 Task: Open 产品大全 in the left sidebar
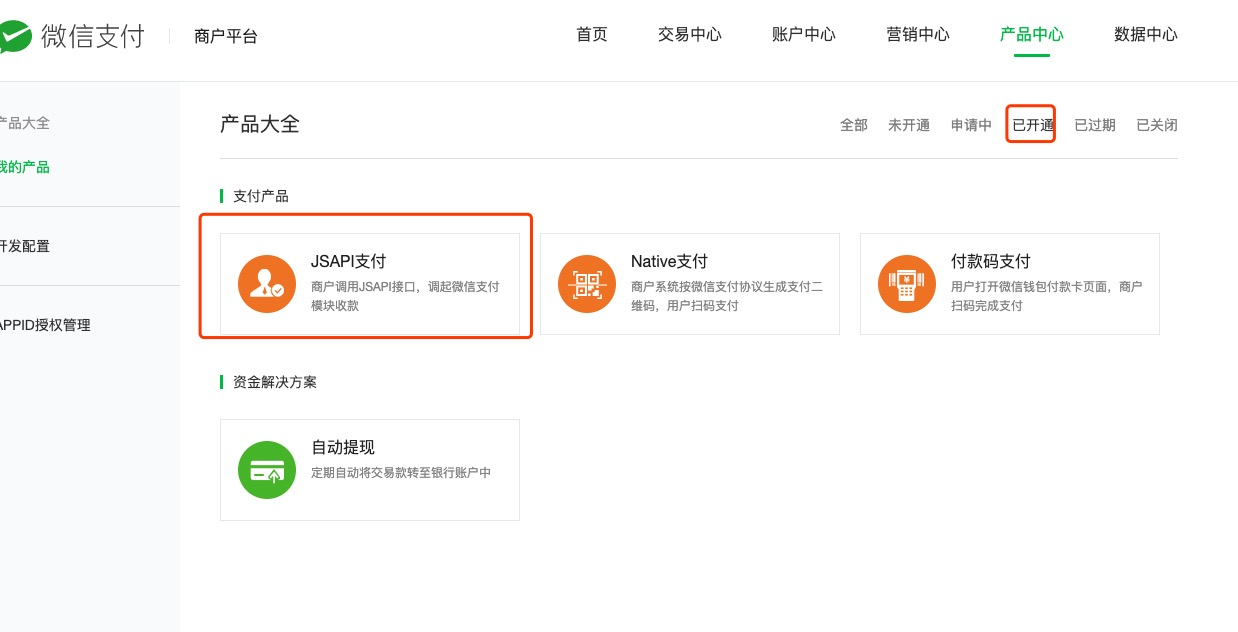point(24,123)
